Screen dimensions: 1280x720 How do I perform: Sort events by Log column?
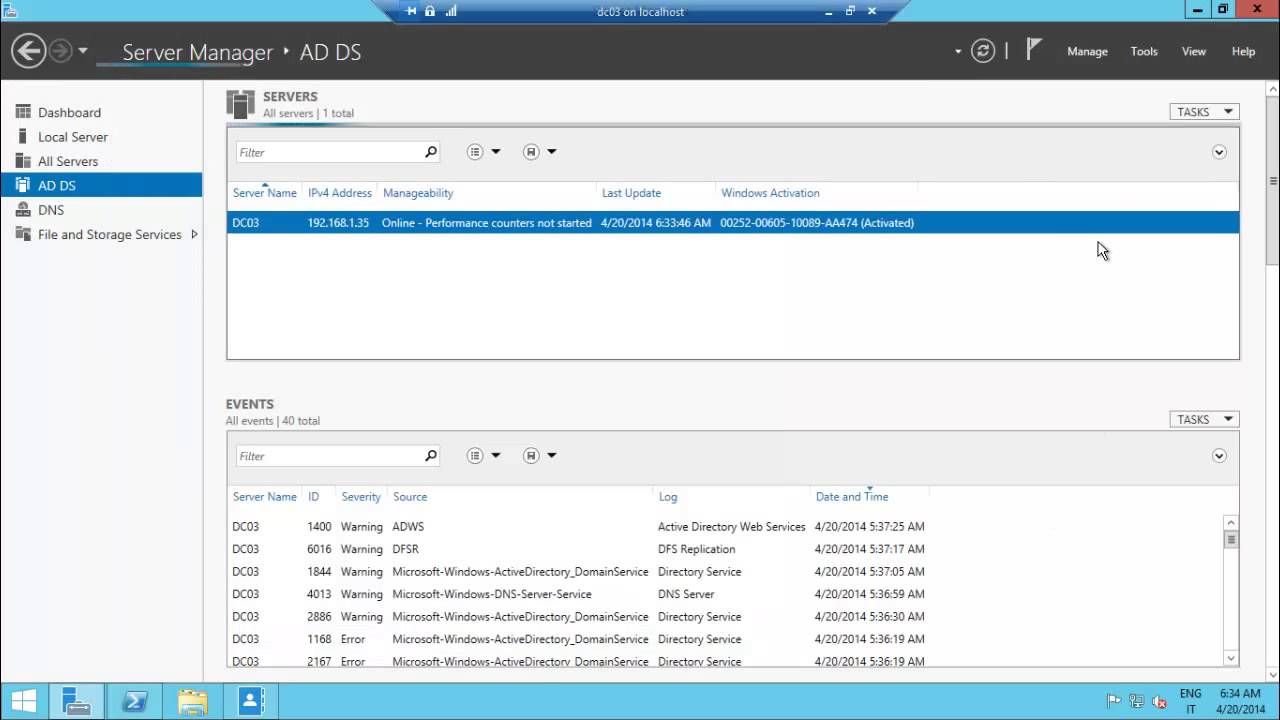(667, 497)
